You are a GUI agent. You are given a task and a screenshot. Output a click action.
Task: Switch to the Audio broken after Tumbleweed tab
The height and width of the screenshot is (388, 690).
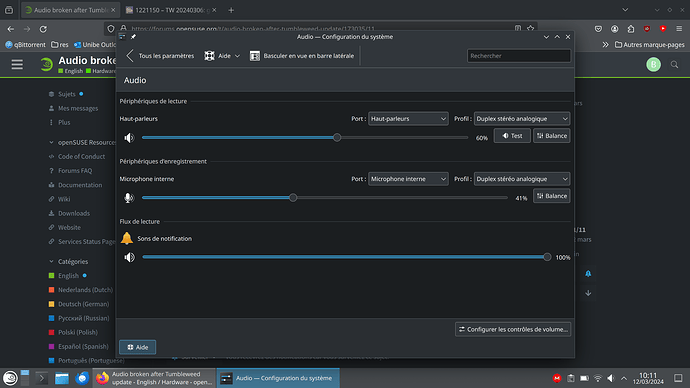(70, 10)
